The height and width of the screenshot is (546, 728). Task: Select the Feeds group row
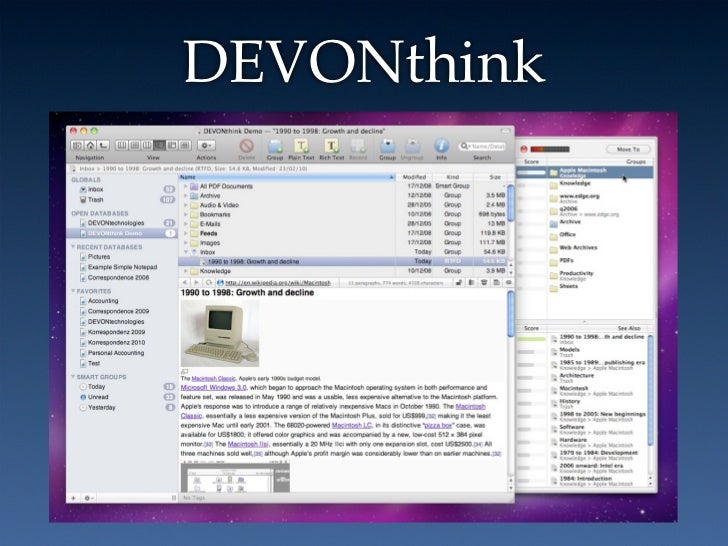pyautogui.click(x=342, y=233)
